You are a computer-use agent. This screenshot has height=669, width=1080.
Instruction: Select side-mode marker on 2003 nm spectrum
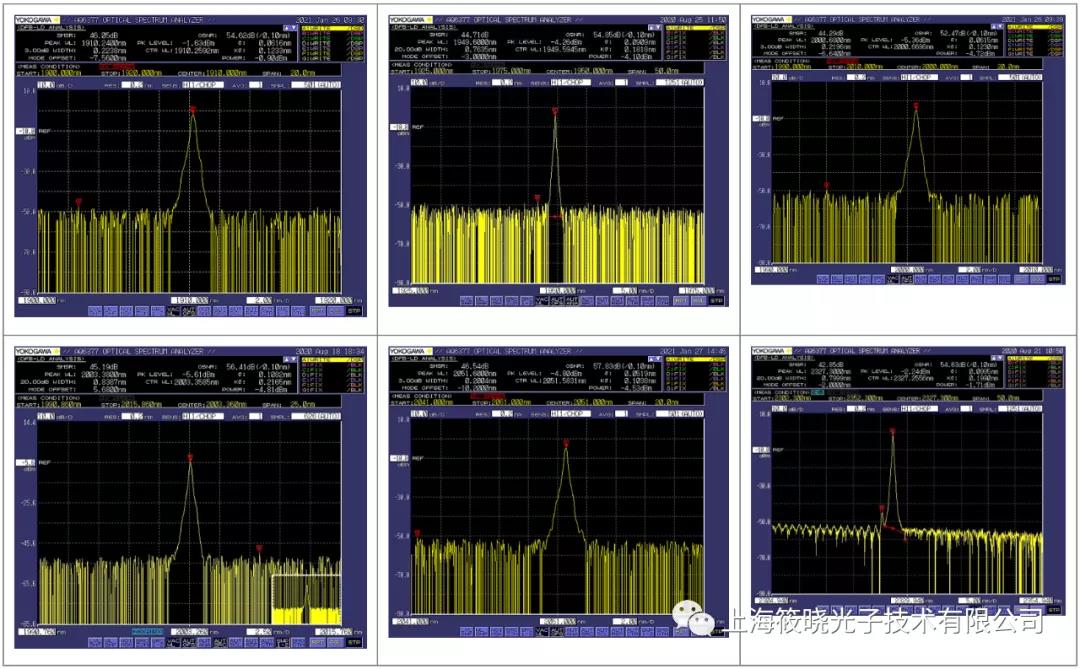(x=260, y=548)
